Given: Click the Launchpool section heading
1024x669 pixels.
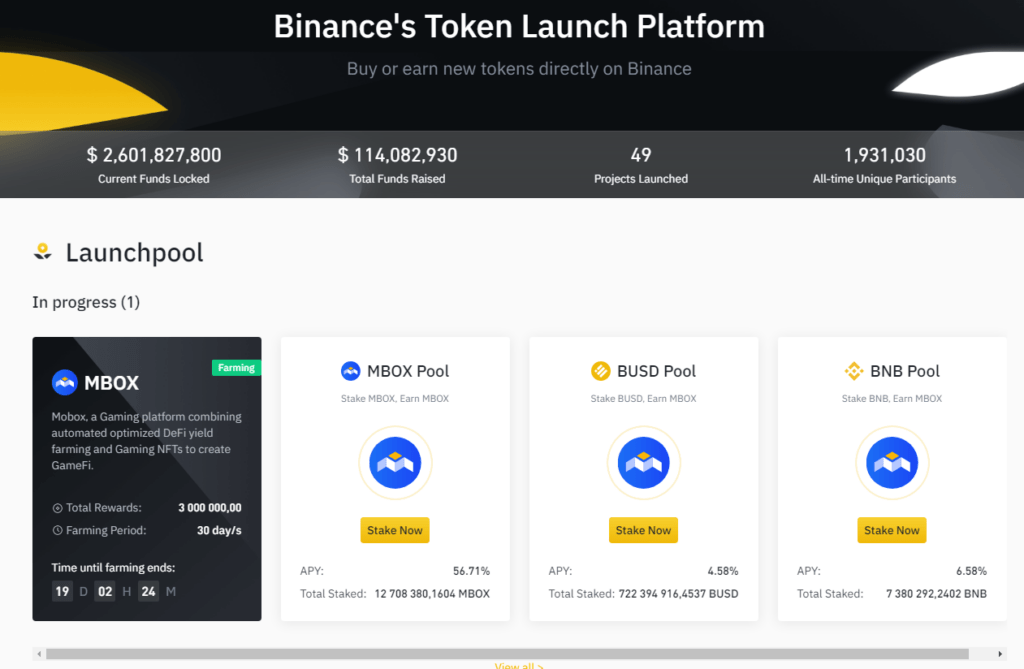Looking at the screenshot, I should (134, 253).
